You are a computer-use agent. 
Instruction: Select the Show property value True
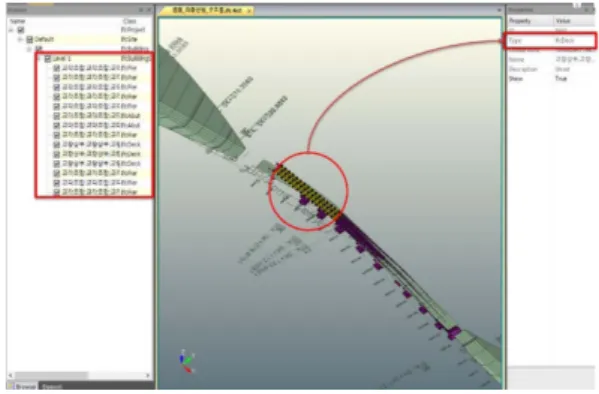click(x=560, y=79)
